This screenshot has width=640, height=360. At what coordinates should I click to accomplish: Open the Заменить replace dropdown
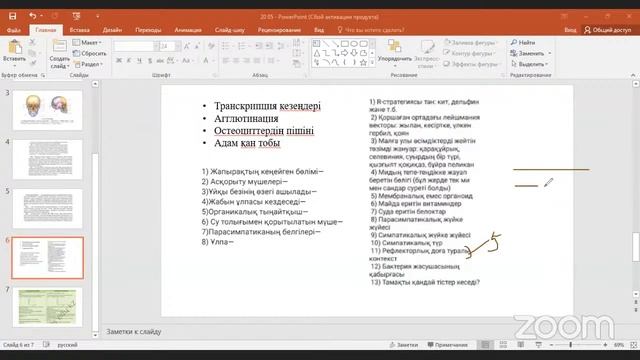click(549, 53)
